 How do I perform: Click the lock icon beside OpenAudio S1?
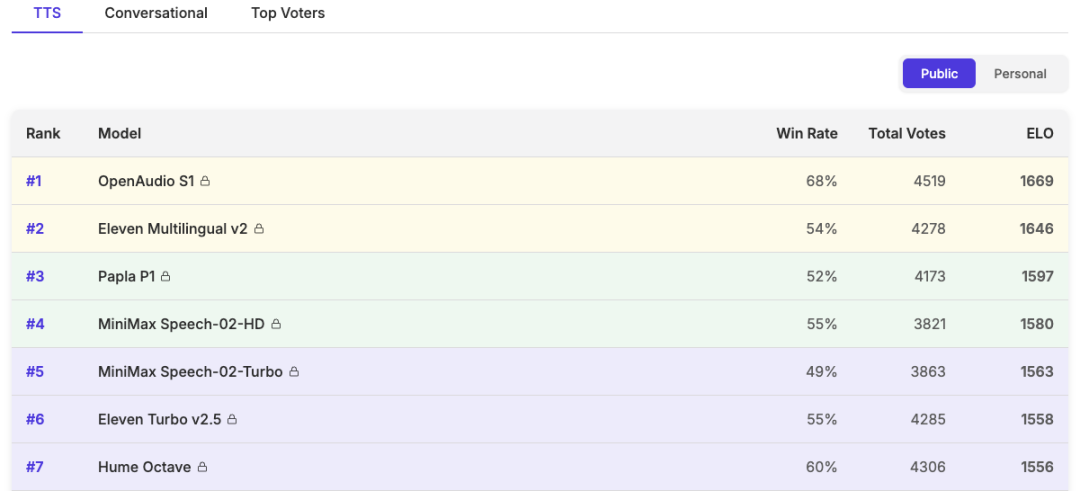(x=205, y=181)
